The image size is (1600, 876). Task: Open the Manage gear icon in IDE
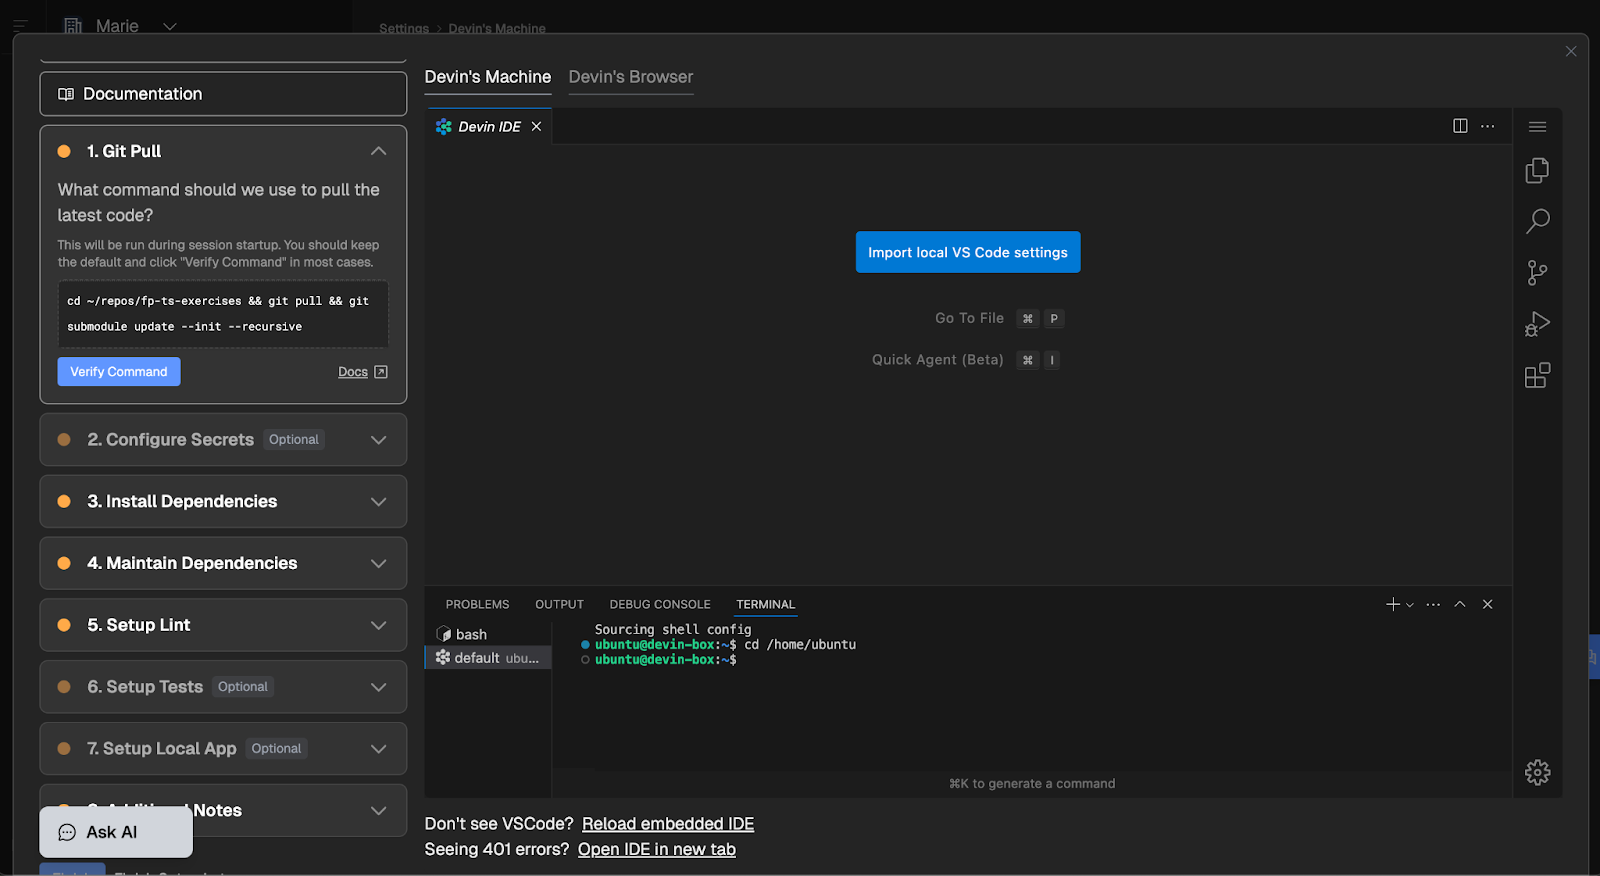click(1537, 772)
